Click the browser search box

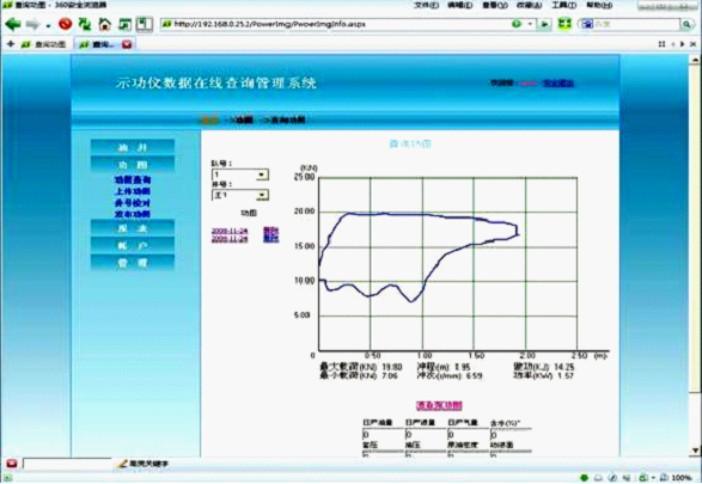pos(636,24)
